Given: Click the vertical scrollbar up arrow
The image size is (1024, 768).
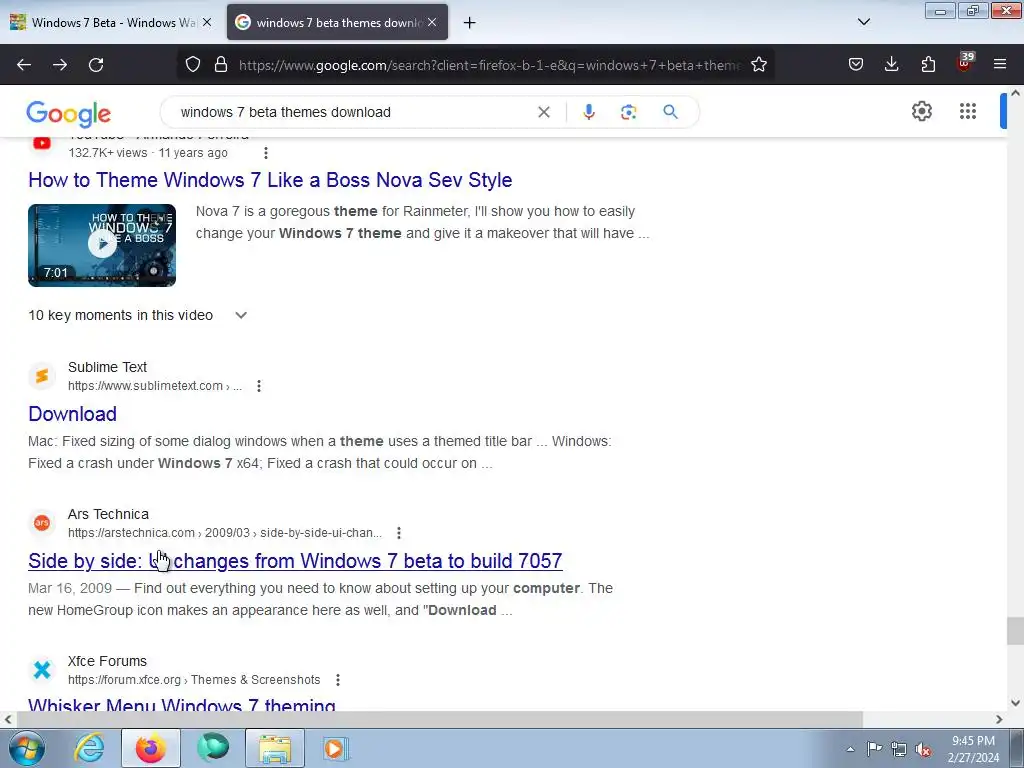Looking at the screenshot, I should click(1015, 93).
